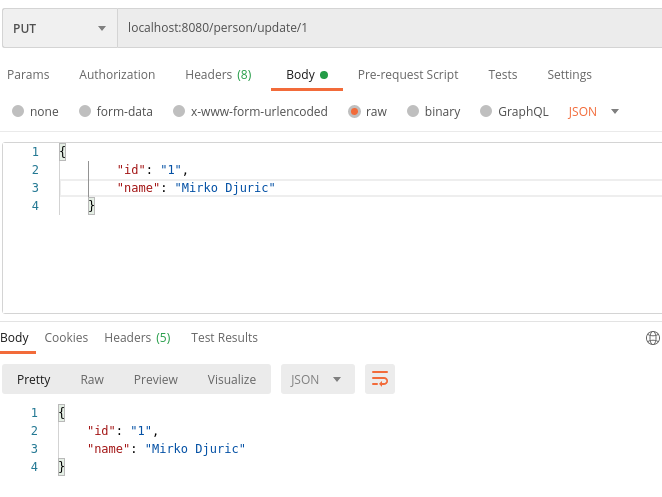Select the form-data radio option
662x497 pixels.
point(85,111)
